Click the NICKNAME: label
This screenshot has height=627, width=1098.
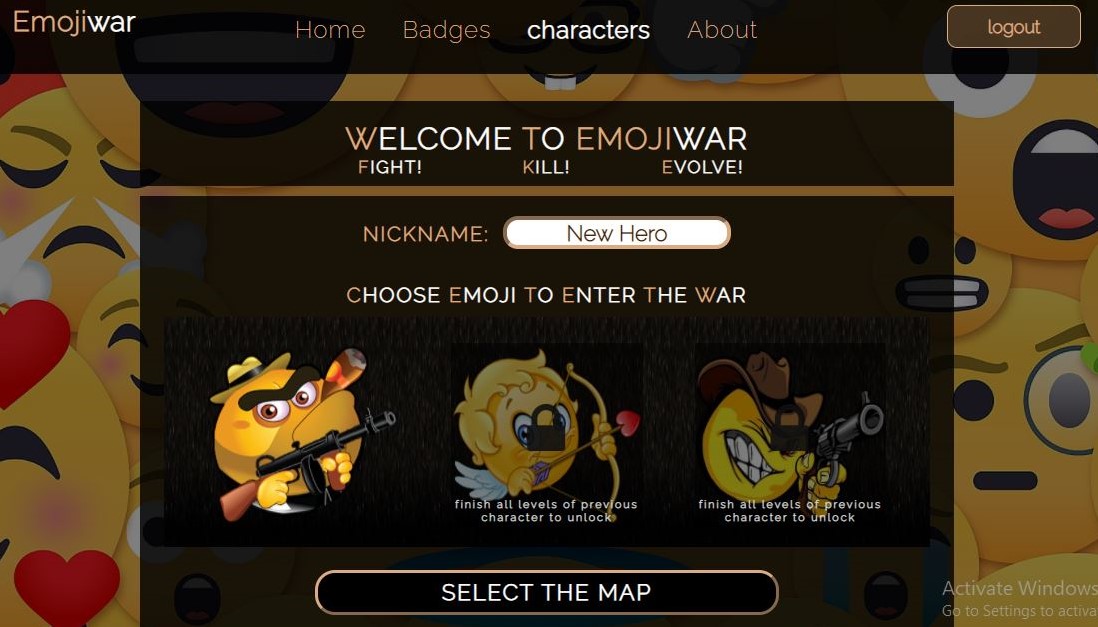[x=426, y=234]
